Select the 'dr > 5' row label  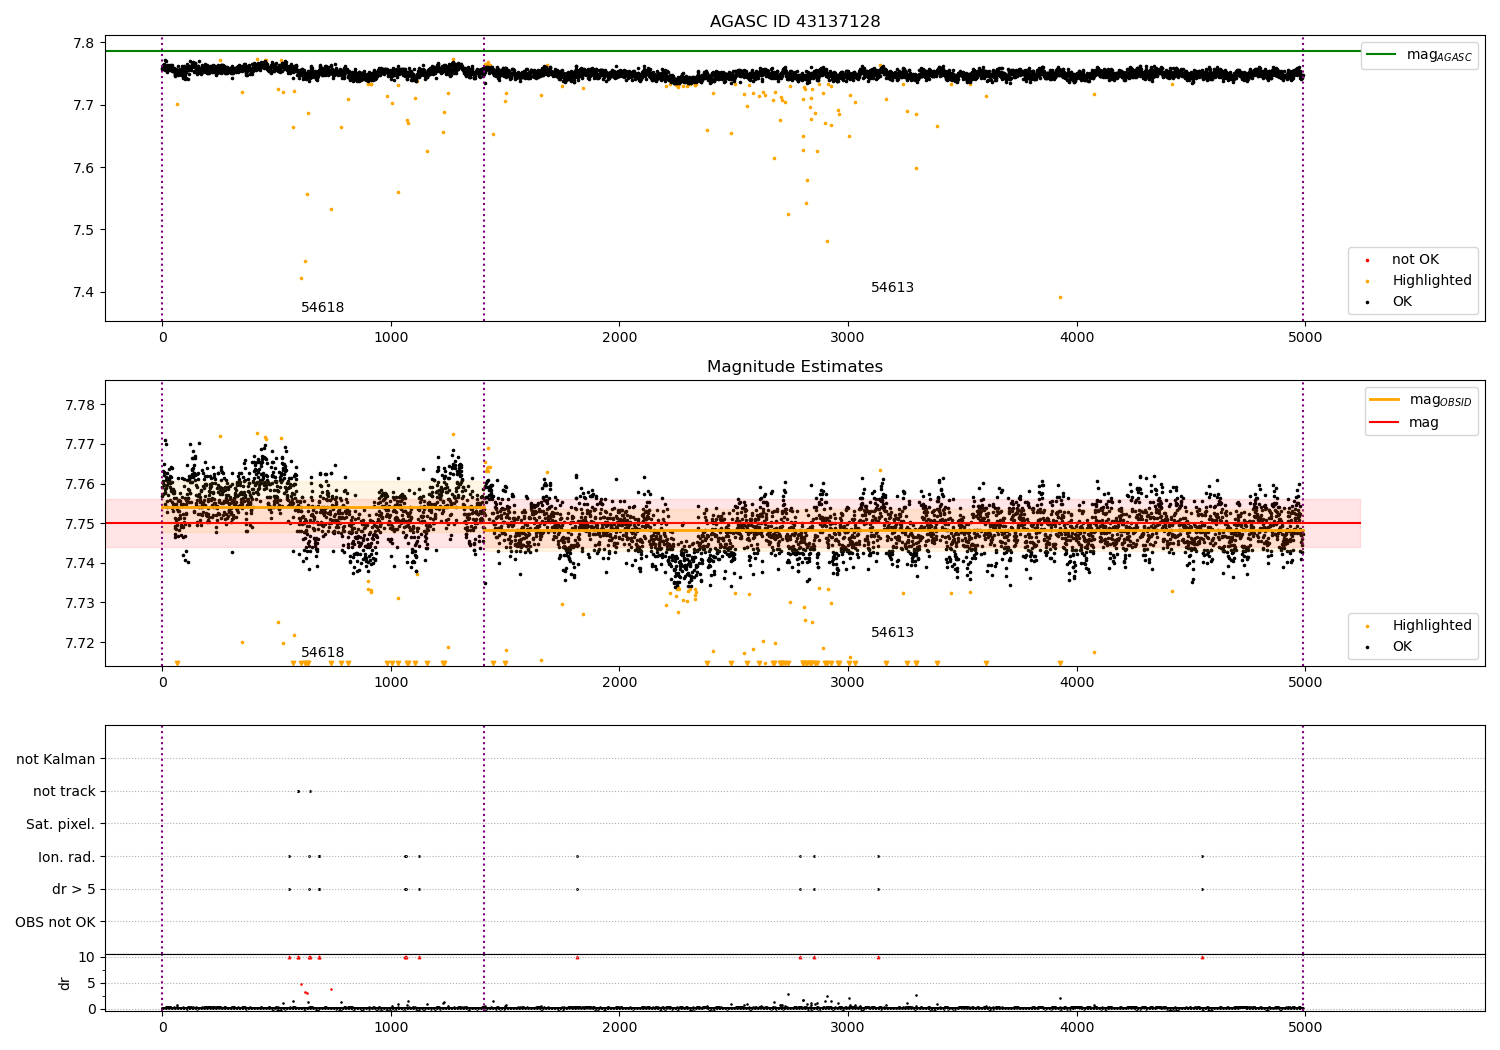pos(74,890)
